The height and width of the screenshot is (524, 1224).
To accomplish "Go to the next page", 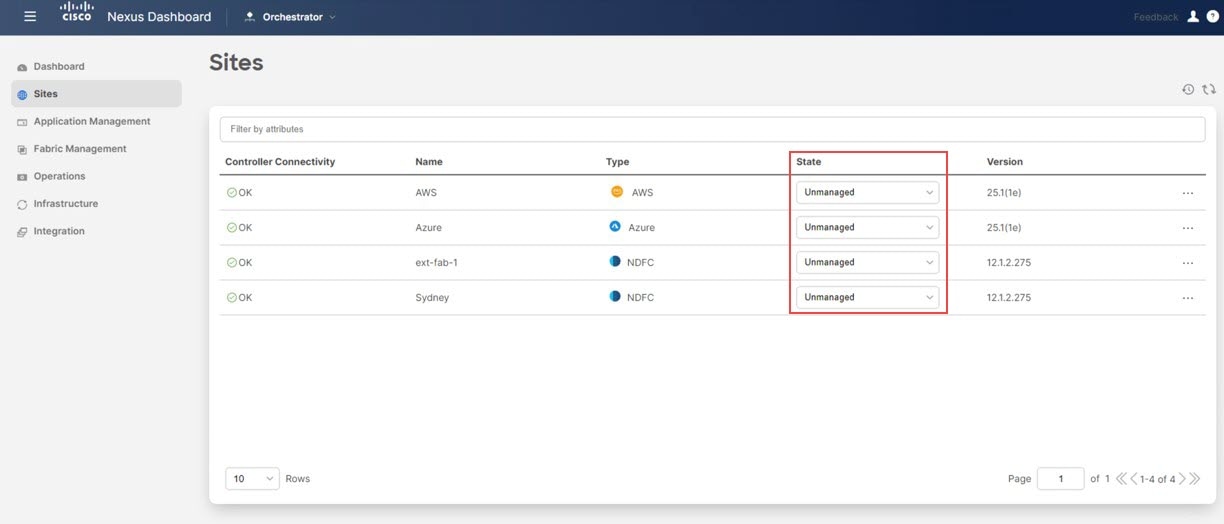I will tap(1182, 479).
